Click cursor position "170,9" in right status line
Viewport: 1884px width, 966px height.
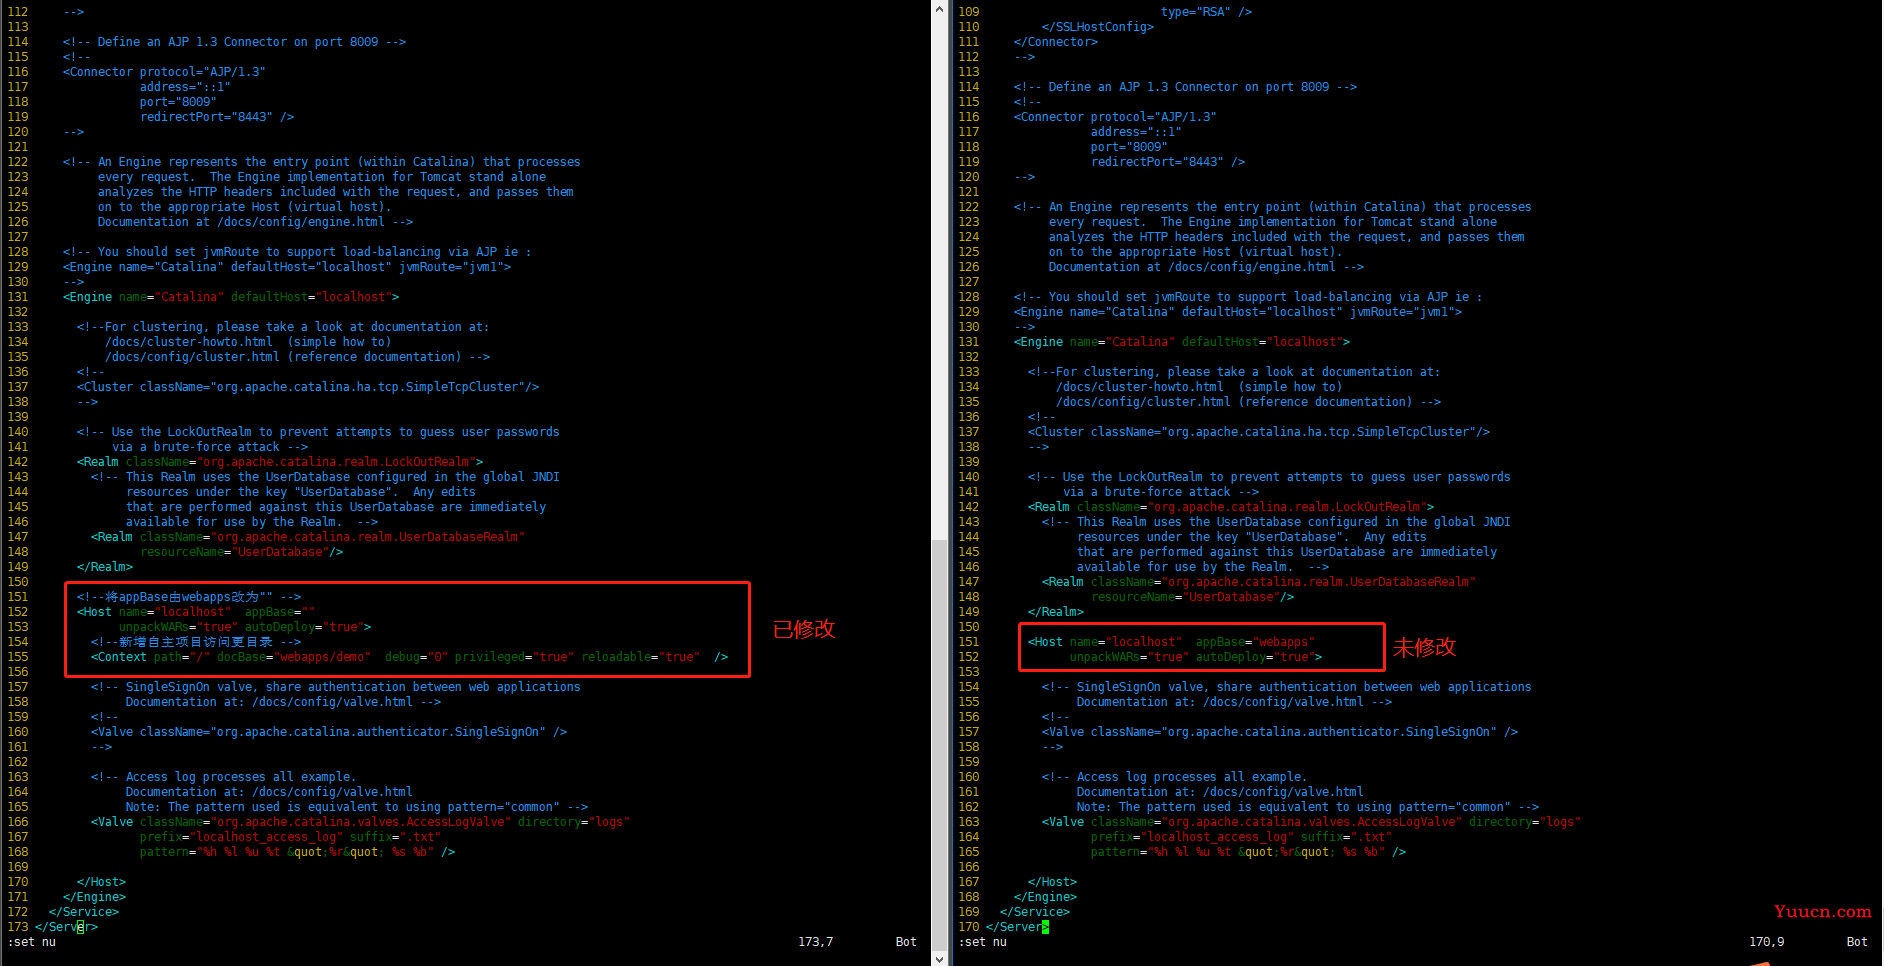(x=1766, y=942)
